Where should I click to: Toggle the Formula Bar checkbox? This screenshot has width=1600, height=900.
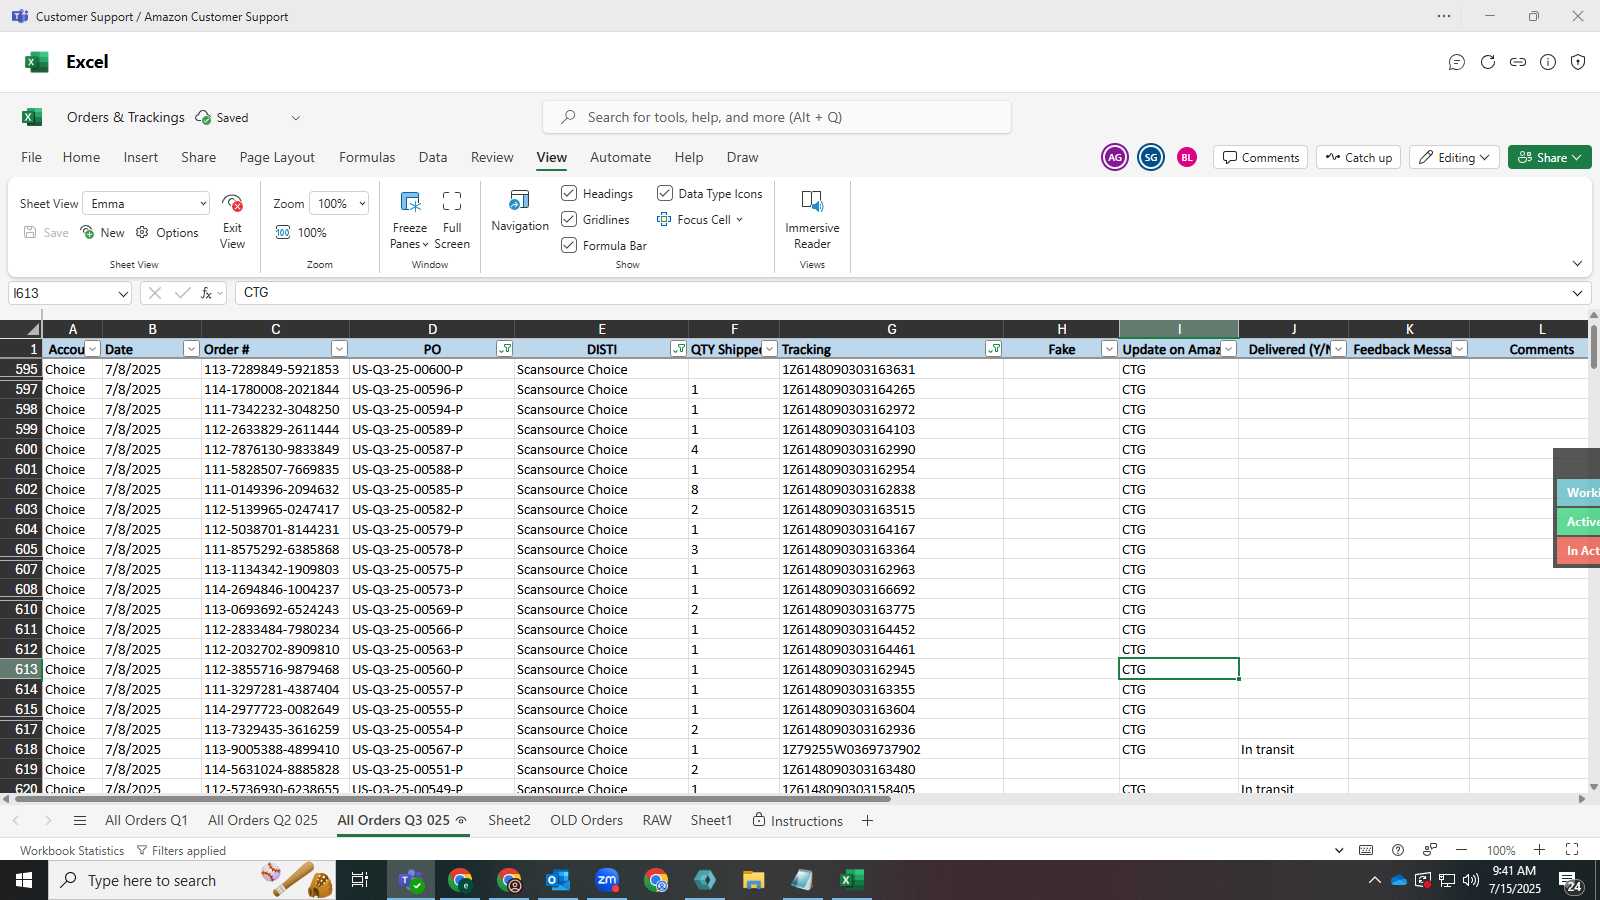[x=569, y=245]
